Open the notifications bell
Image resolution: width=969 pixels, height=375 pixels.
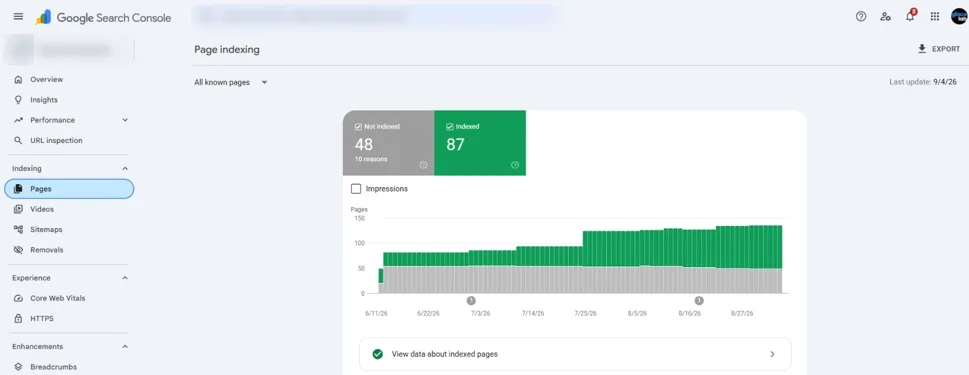(910, 17)
